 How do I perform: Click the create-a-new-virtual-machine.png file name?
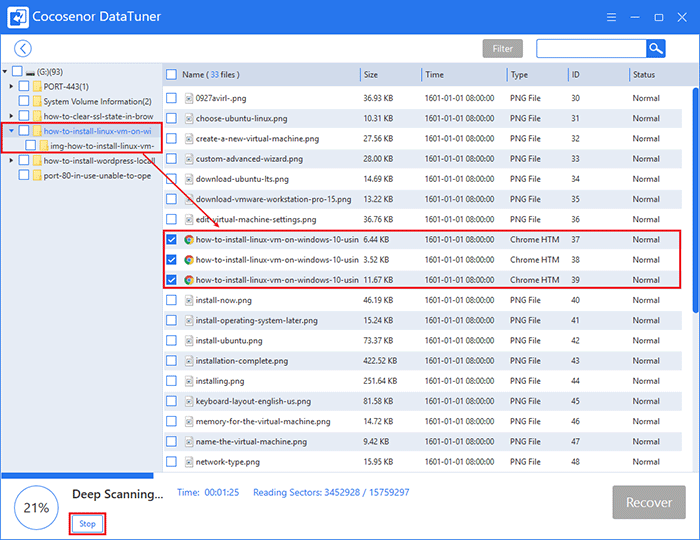click(x=257, y=139)
